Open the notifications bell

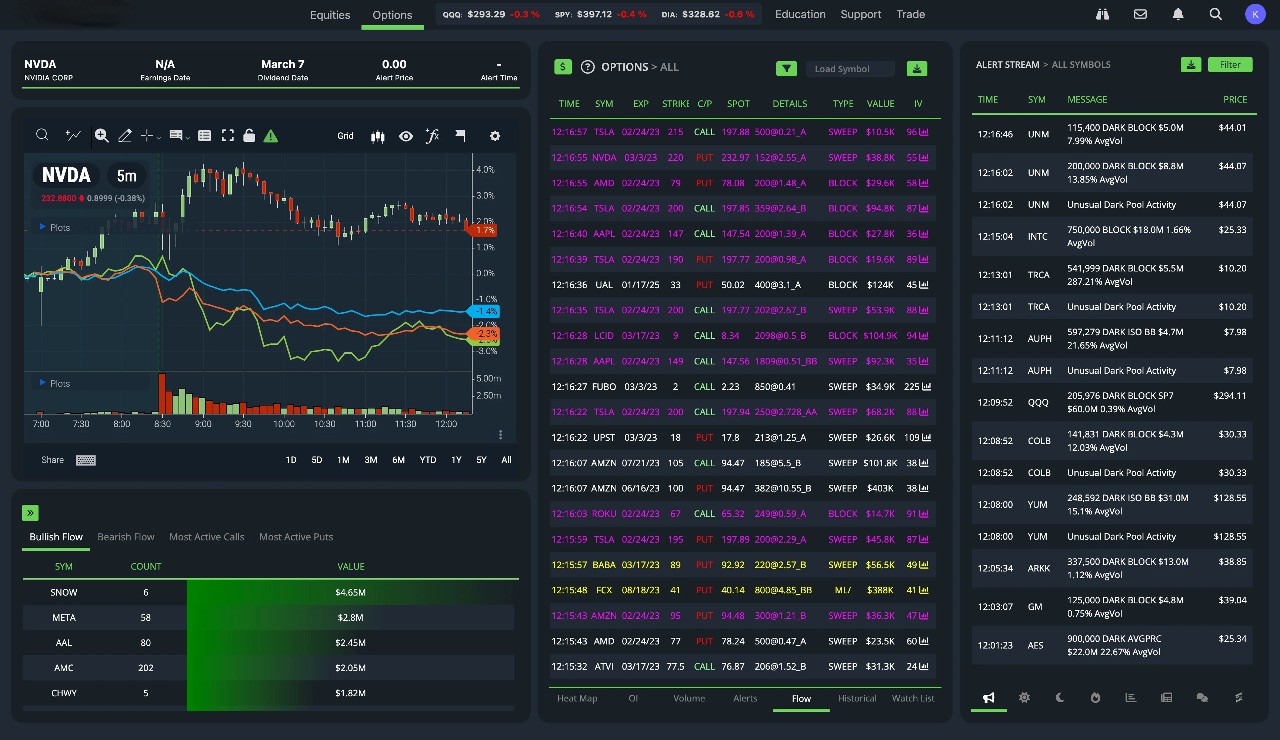tap(1178, 14)
